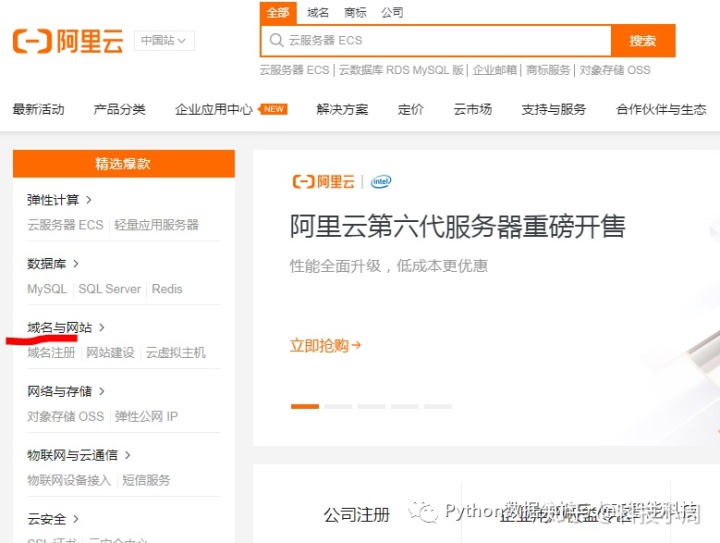Select the second carousel indicator
The height and width of the screenshot is (543, 720).
tap(338, 406)
